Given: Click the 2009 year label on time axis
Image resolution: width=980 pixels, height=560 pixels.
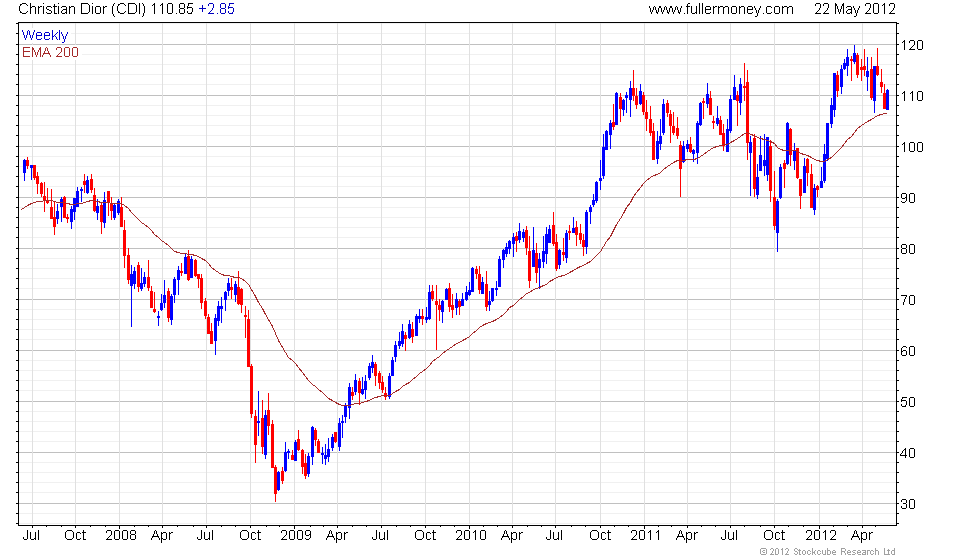Looking at the screenshot, I should click(x=296, y=536).
